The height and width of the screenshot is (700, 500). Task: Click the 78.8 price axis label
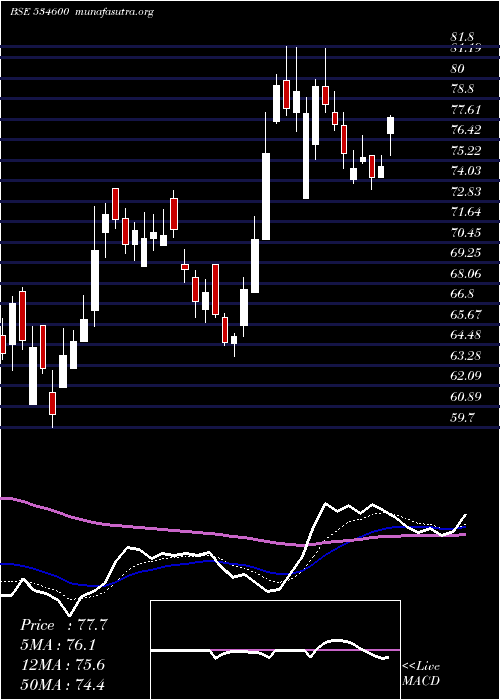click(462, 89)
